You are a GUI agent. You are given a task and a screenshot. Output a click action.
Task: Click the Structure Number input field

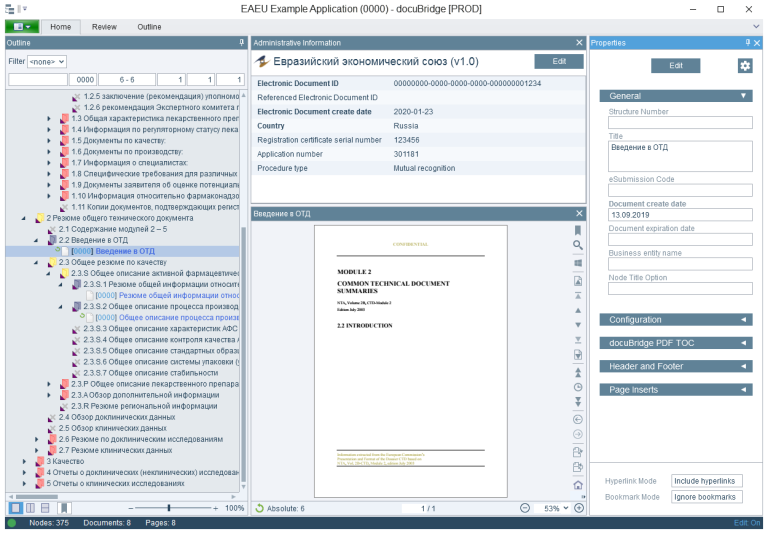pyautogui.click(x=680, y=122)
